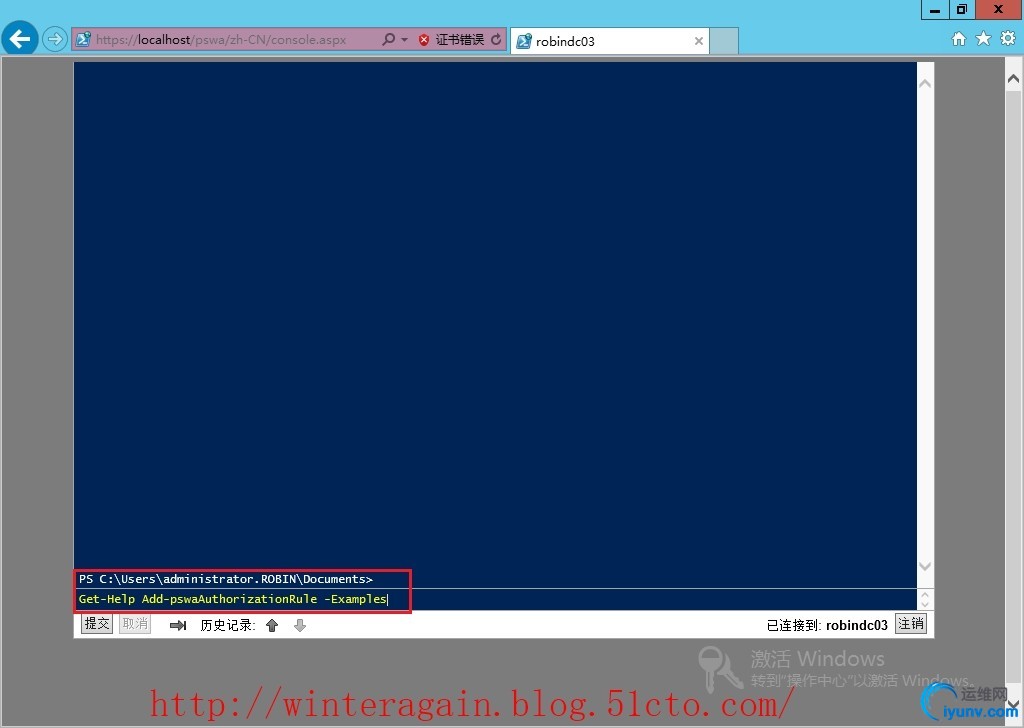The image size is (1024, 728).
Task: Click the 提交 (Submit) button
Action: 97,624
